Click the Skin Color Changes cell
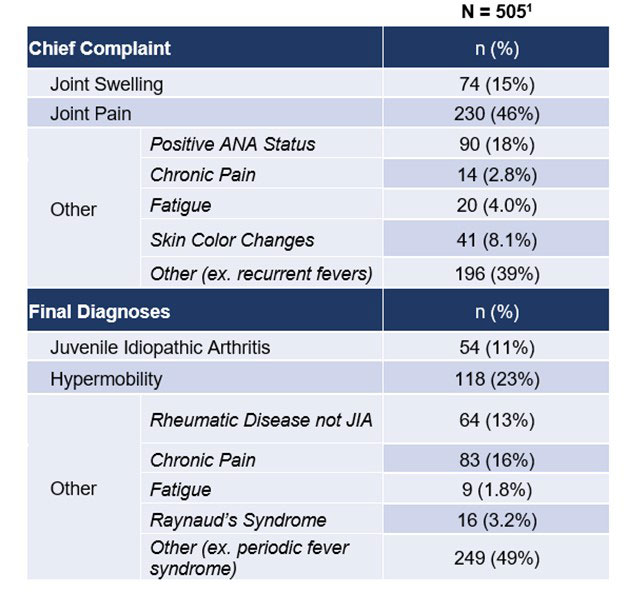 [232, 240]
